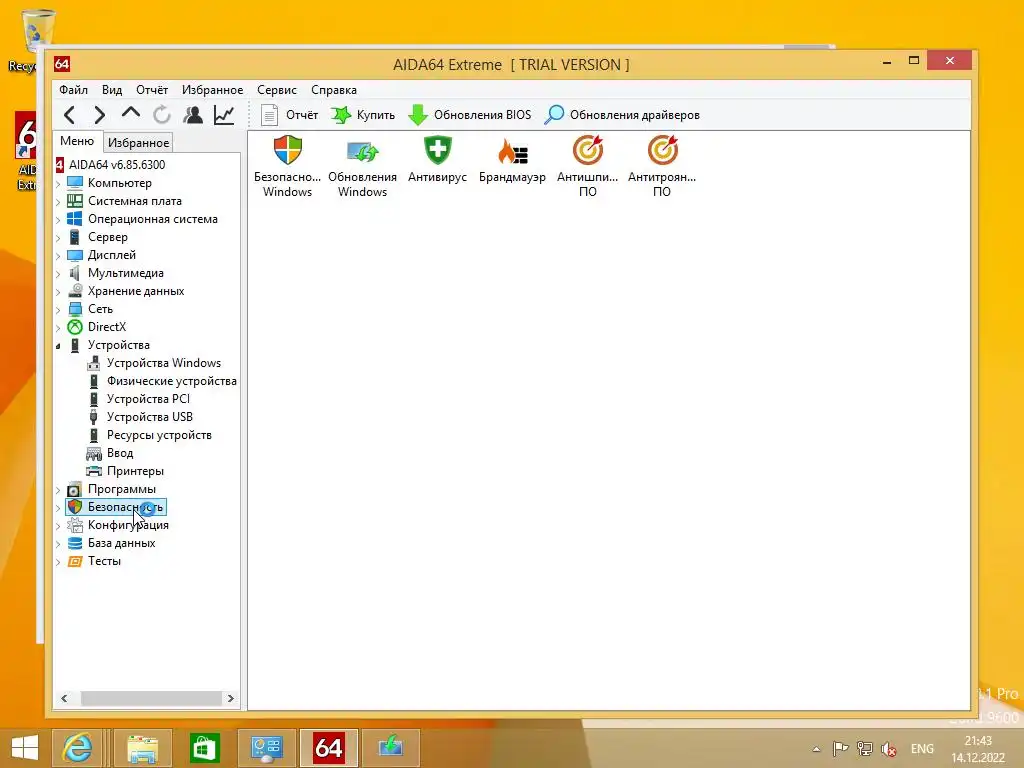Open the Windows Start button
The width and height of the screenshot is (1024, 768).
click(x=24, y=748)
